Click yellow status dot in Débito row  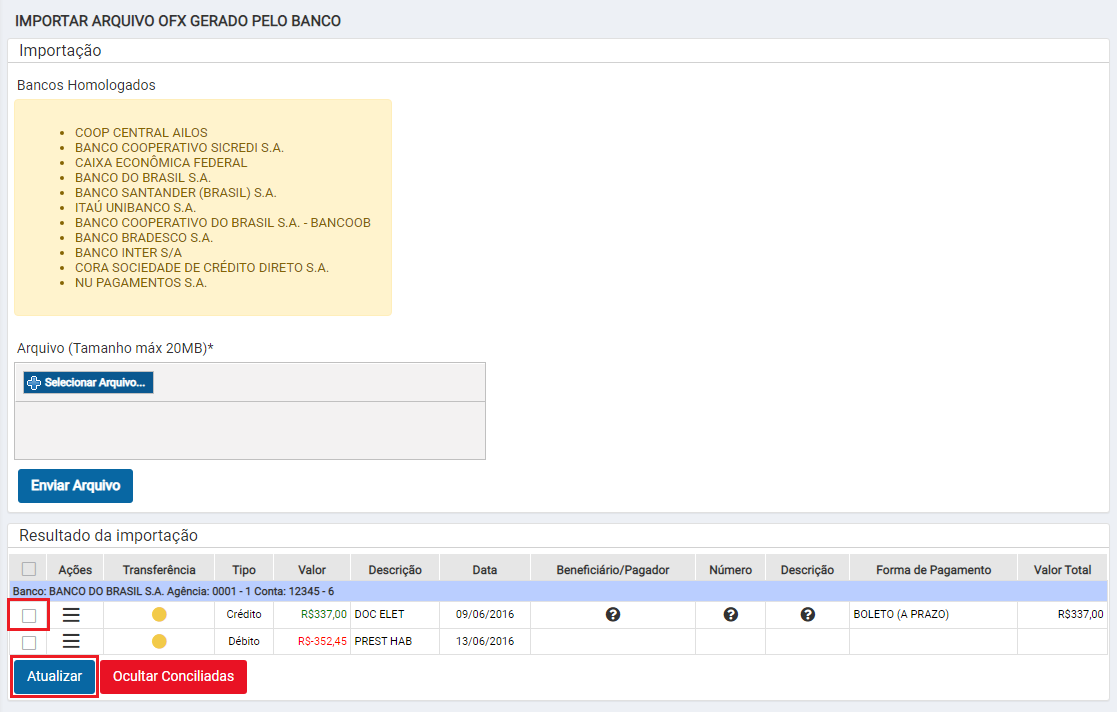pyautogui.click(x=159, y=641)
